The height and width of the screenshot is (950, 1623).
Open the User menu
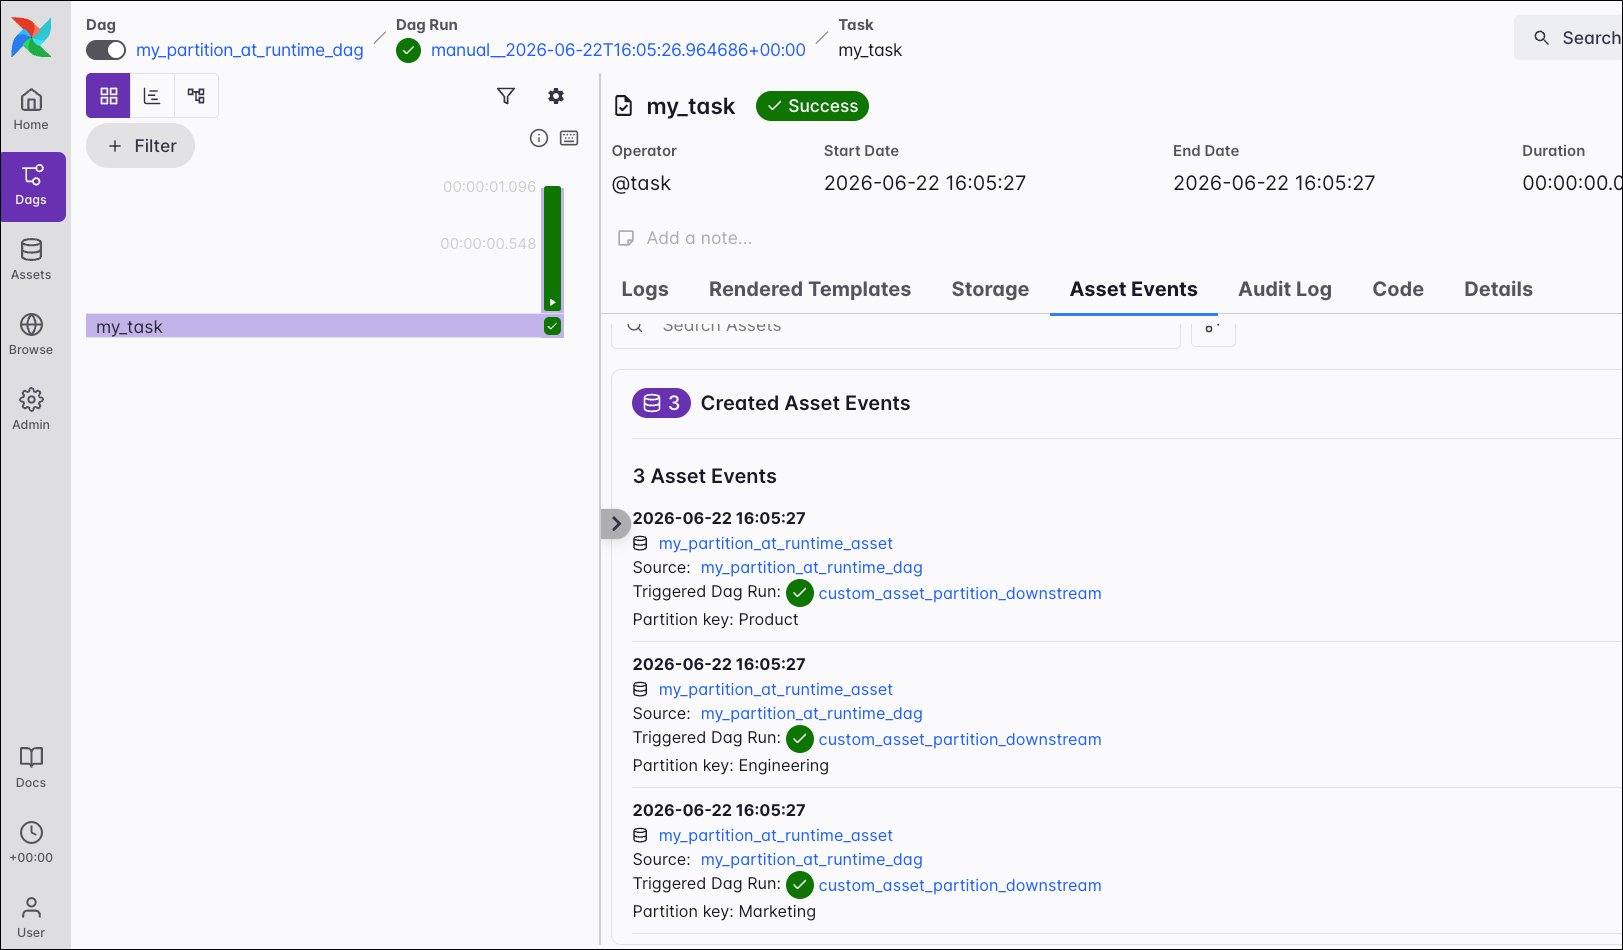click(x=31, y=918)
